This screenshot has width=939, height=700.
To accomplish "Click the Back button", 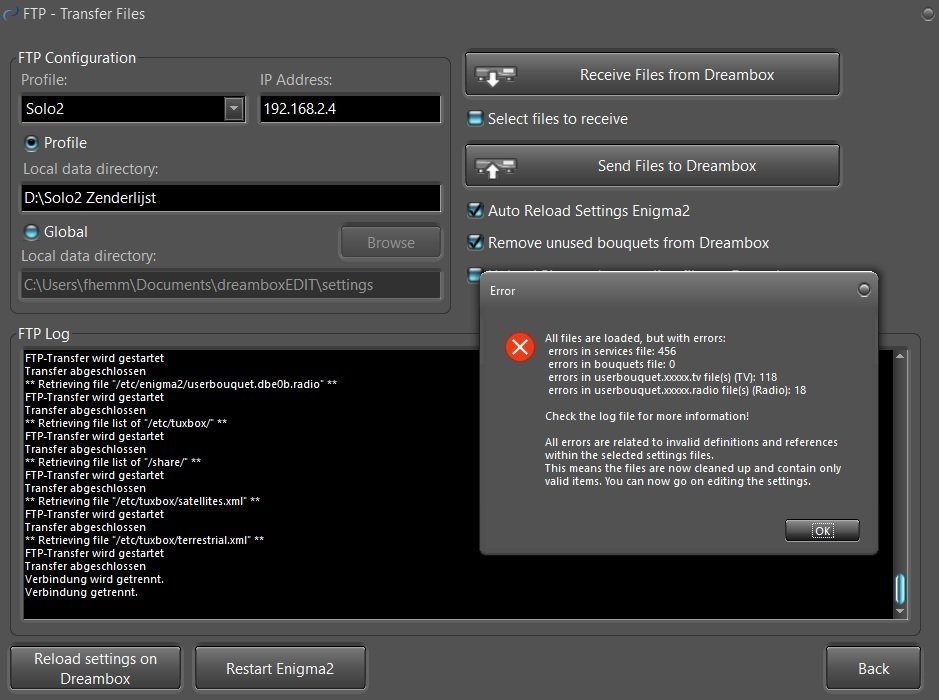I will point(873,668).
